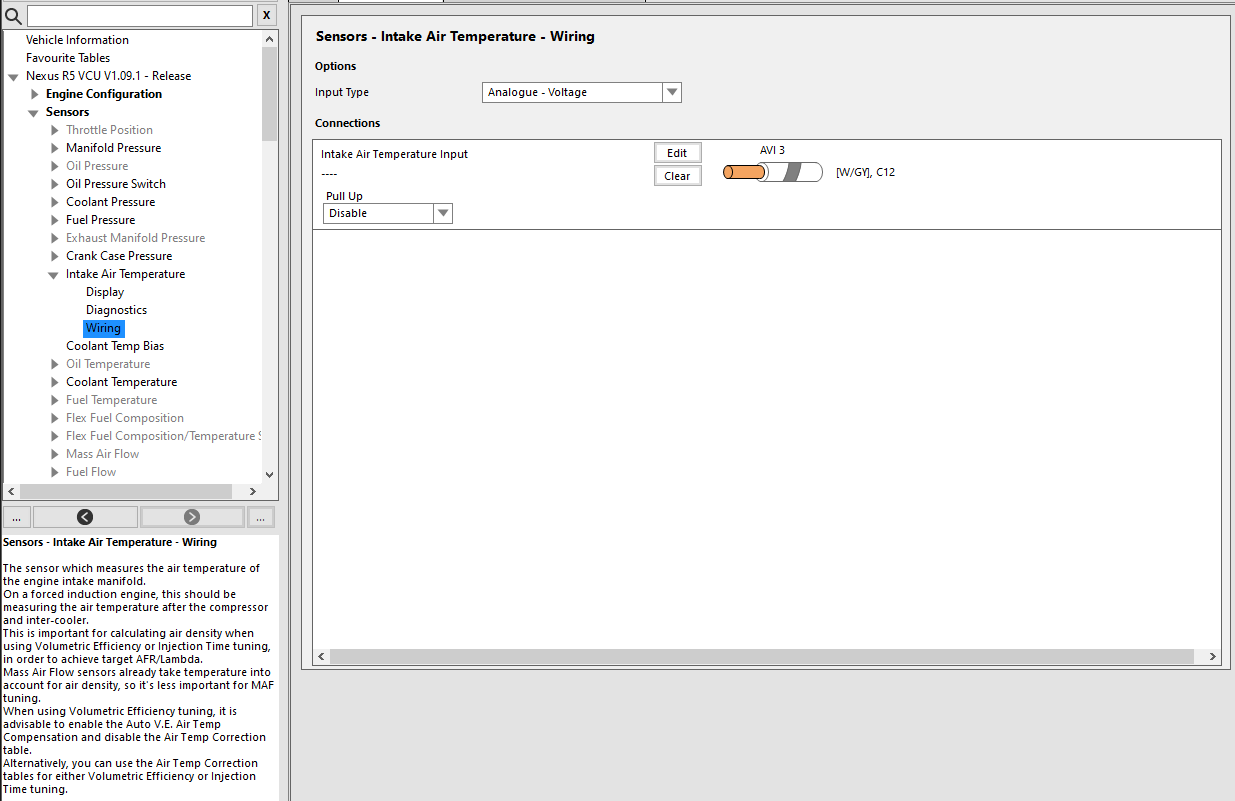
Task: Select Display under Intake Air Temperature
Action: (105, 292)
